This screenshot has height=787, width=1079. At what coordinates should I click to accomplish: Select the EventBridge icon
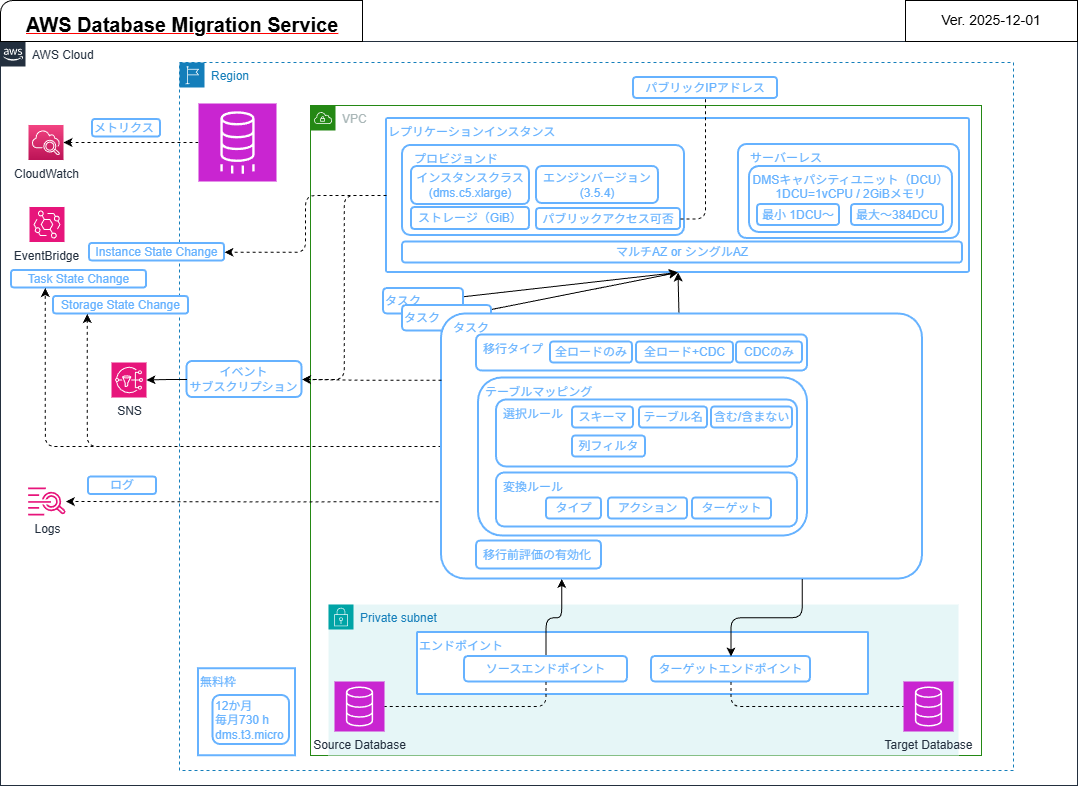click(46, 225)
